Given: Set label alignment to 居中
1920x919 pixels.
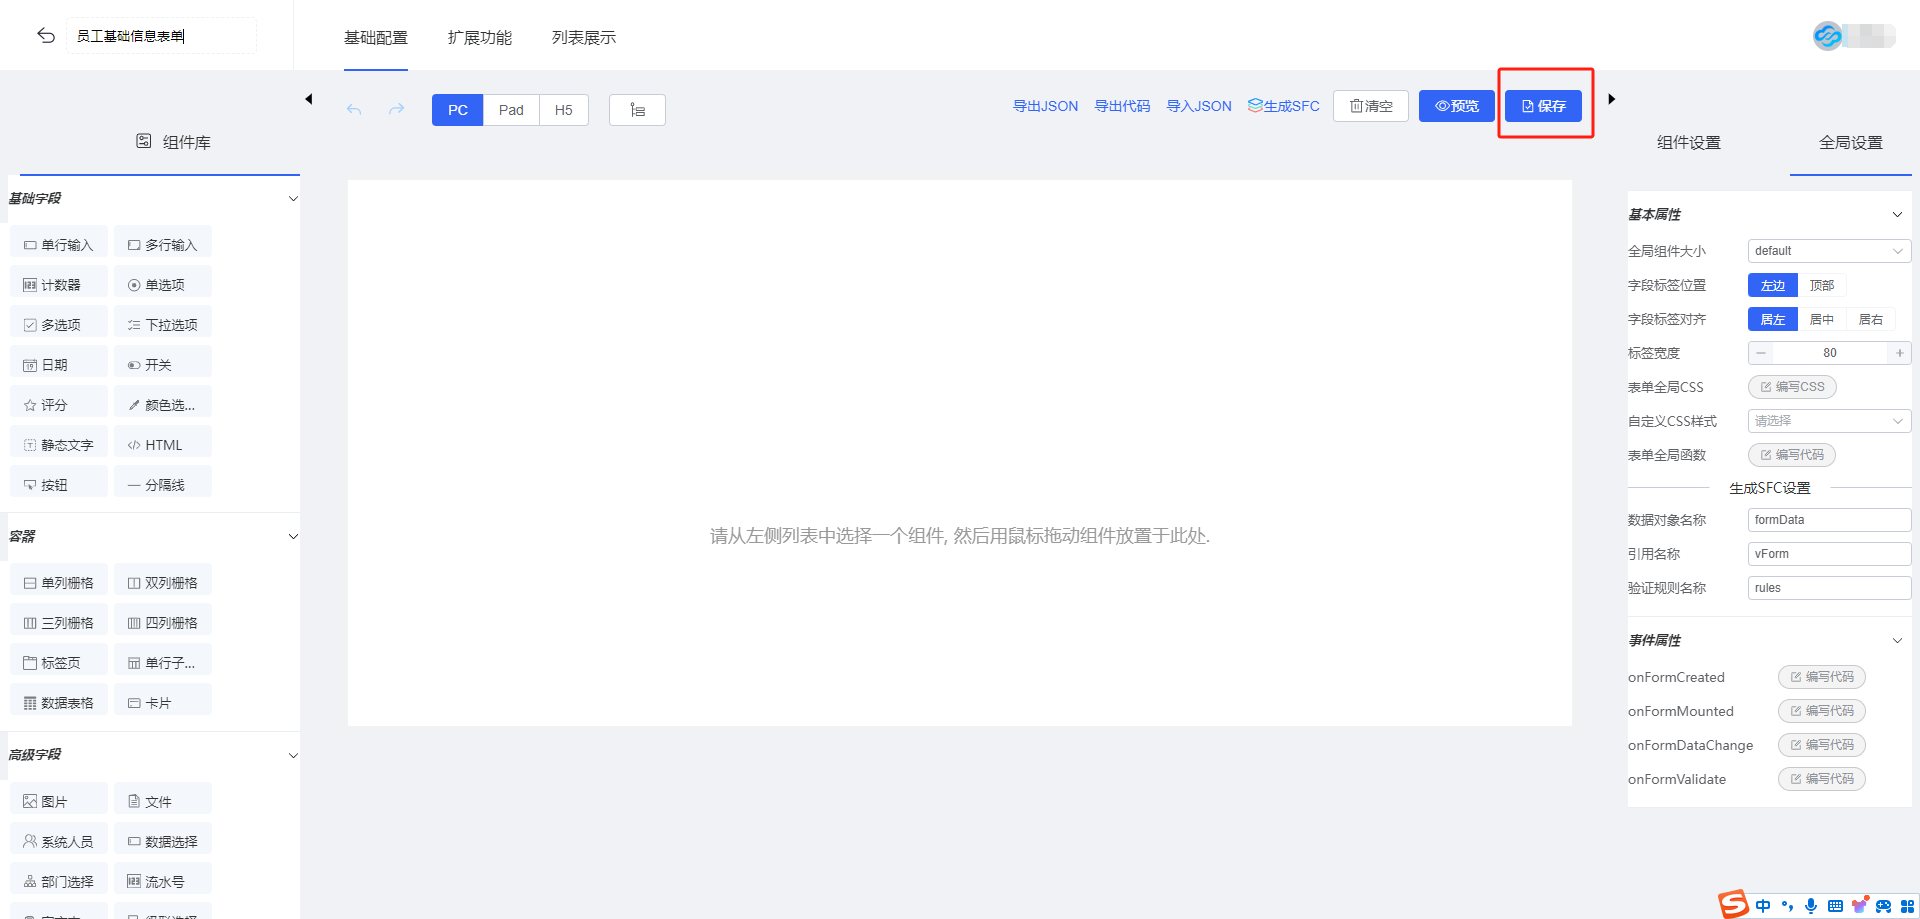Looking at the screenshot, I should coord(1821,319).
